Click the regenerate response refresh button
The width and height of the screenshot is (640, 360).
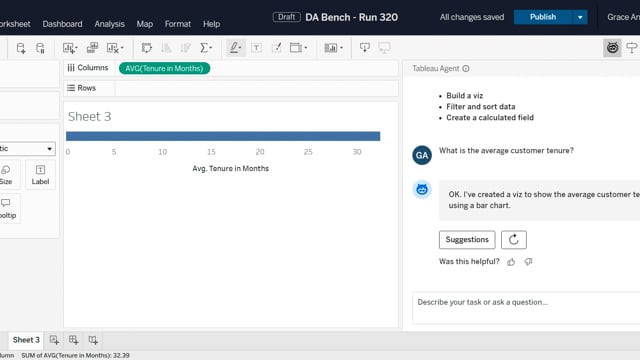click(514, 240)
